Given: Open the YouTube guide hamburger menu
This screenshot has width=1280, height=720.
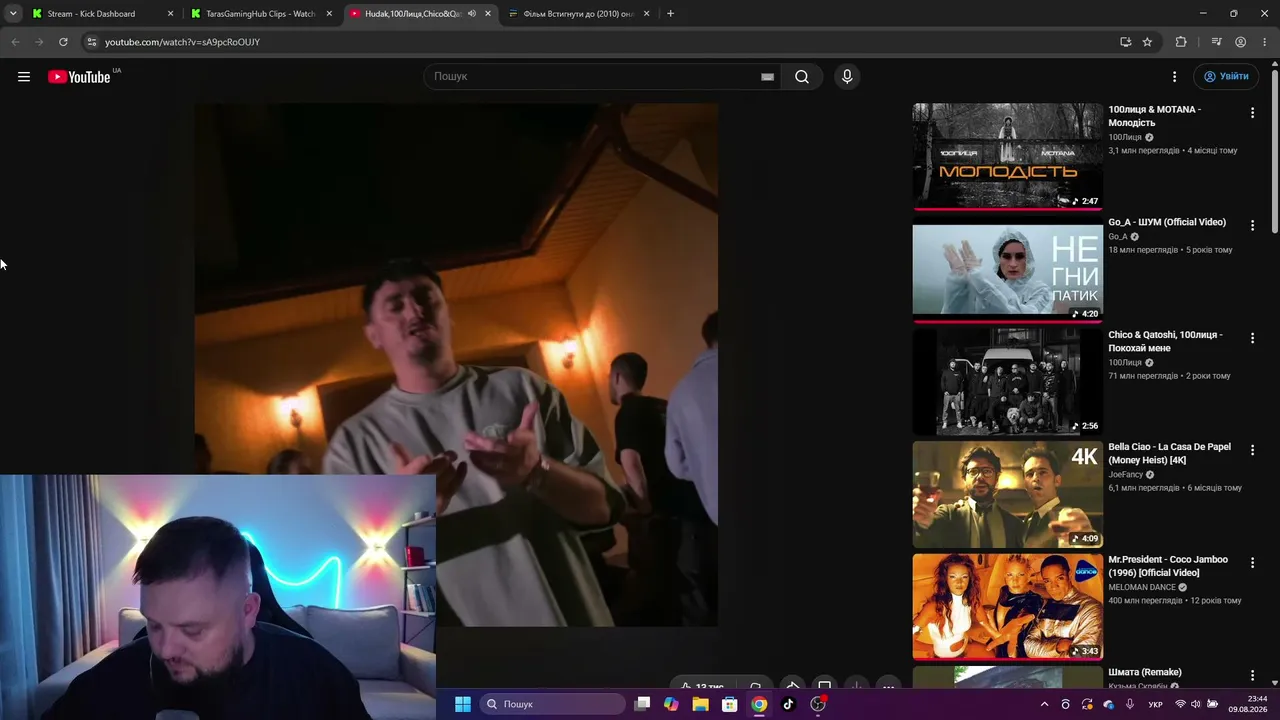Looking at the screenshot, I should 24,77.
